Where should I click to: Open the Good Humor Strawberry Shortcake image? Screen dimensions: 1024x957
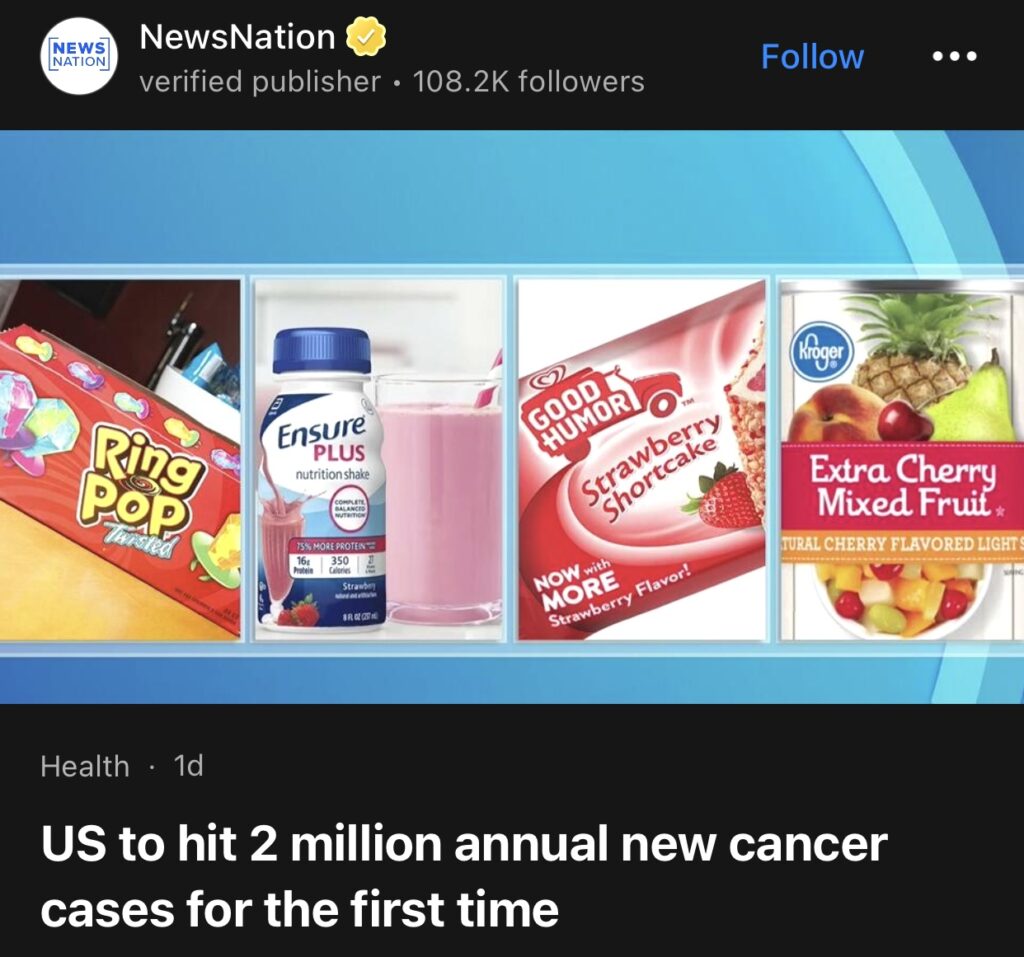click(641, 460)
